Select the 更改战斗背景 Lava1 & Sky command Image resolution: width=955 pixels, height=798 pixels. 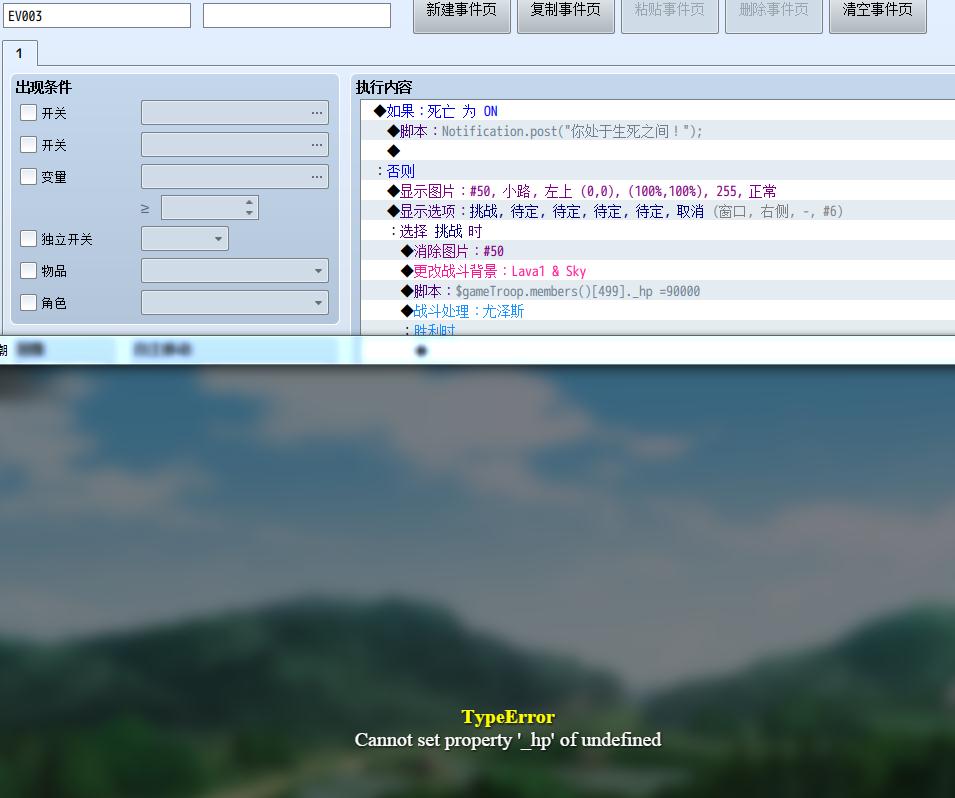point(658,271)
